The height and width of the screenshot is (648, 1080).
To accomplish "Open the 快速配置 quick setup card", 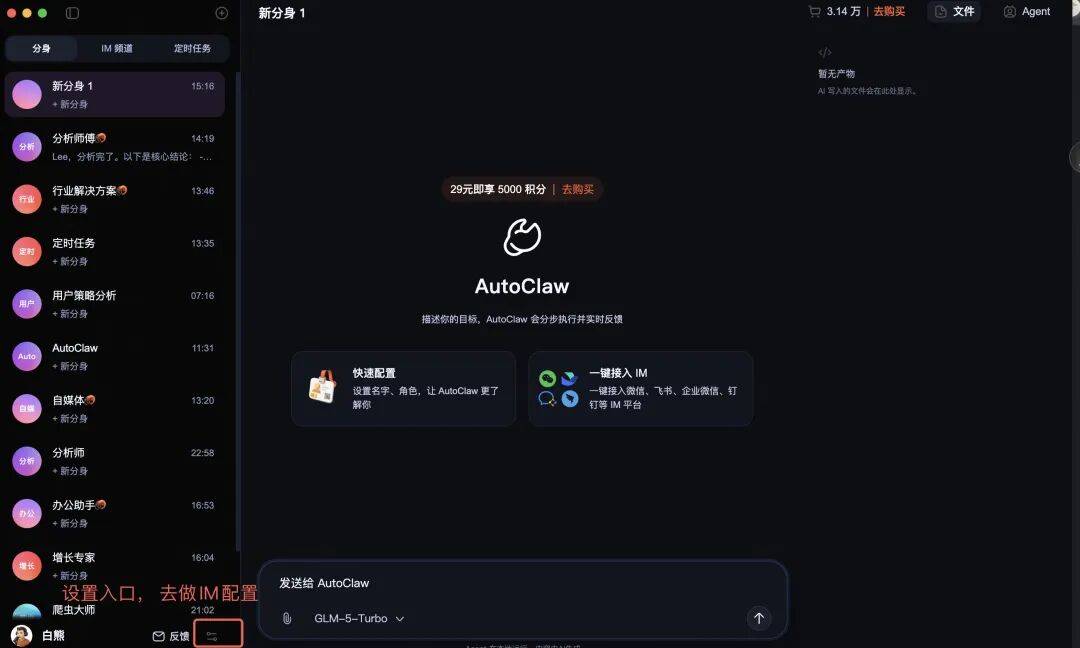I will (x=404, y=389).
